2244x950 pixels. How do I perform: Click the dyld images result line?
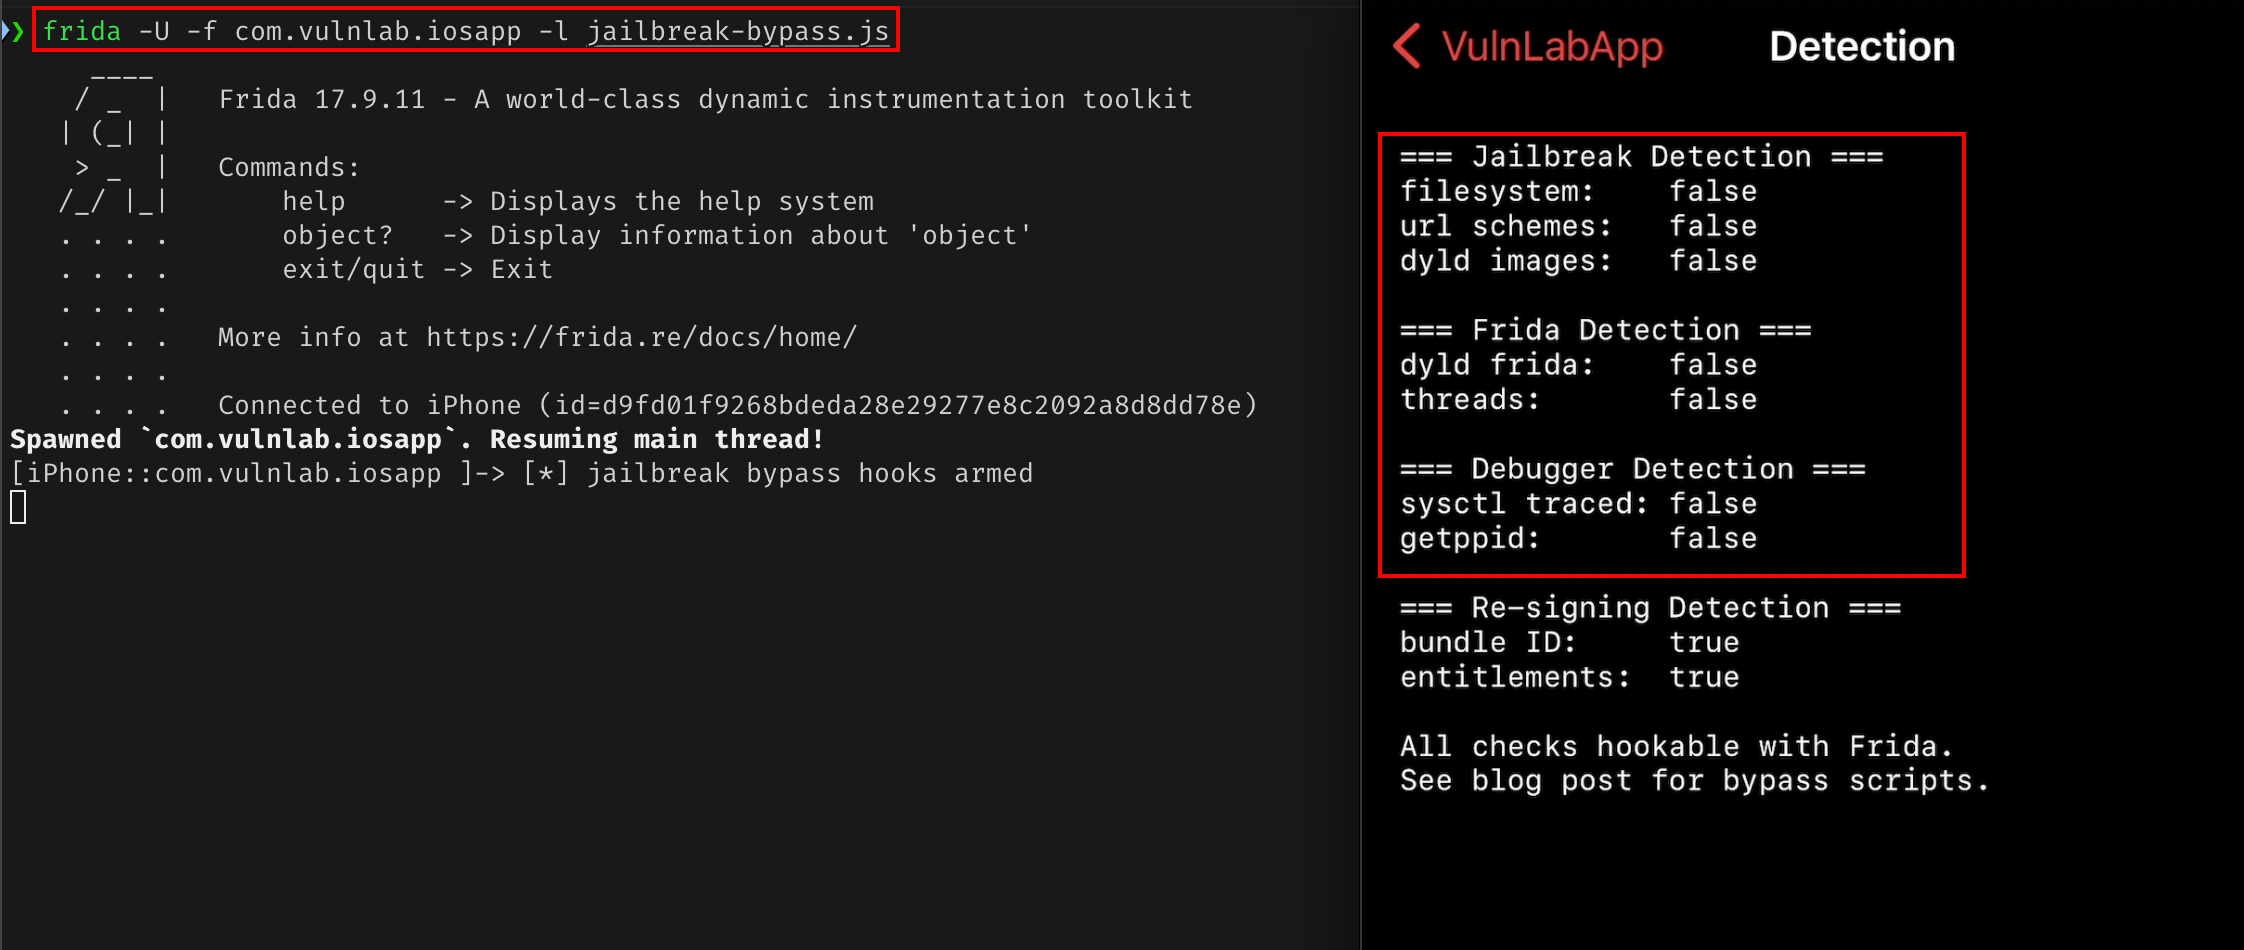coord(1578,261)
